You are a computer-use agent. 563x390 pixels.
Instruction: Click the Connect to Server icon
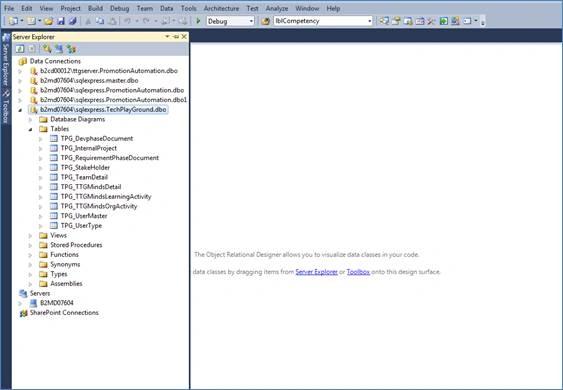[x=59, y=49]
